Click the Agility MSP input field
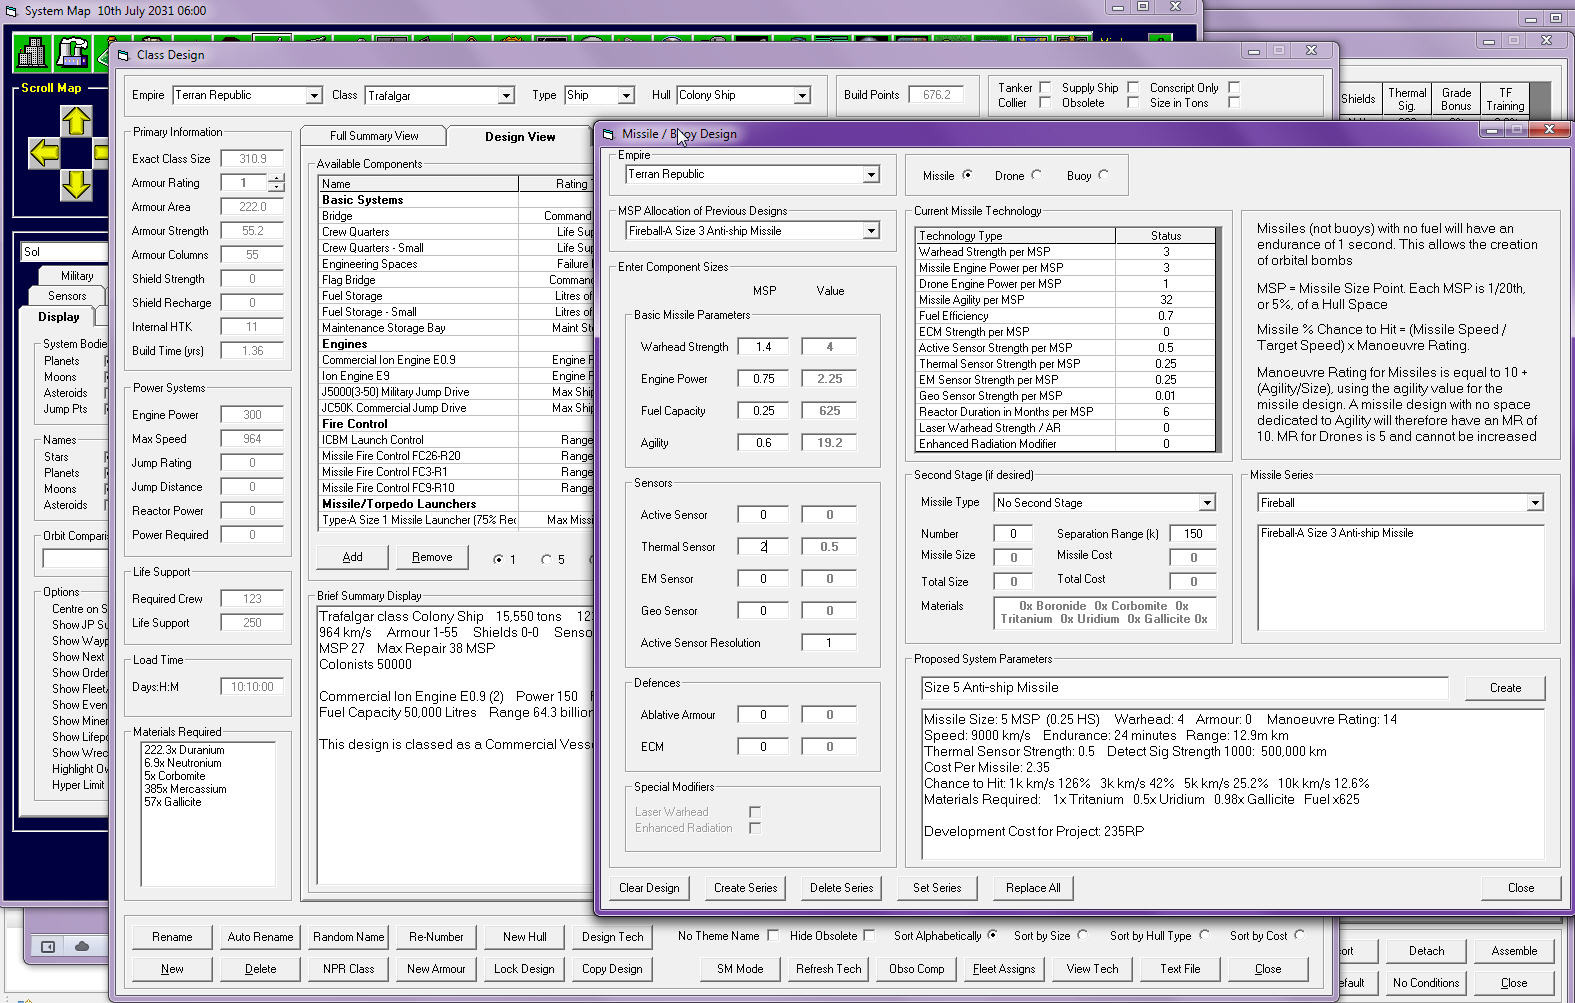Screen dimensions: 1575x1003 (763, 443)
